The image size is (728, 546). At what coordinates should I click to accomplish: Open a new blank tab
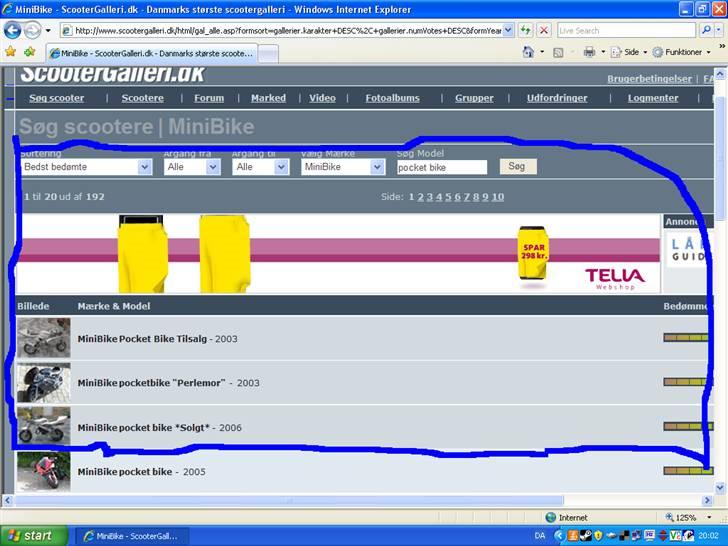point(268,54)
